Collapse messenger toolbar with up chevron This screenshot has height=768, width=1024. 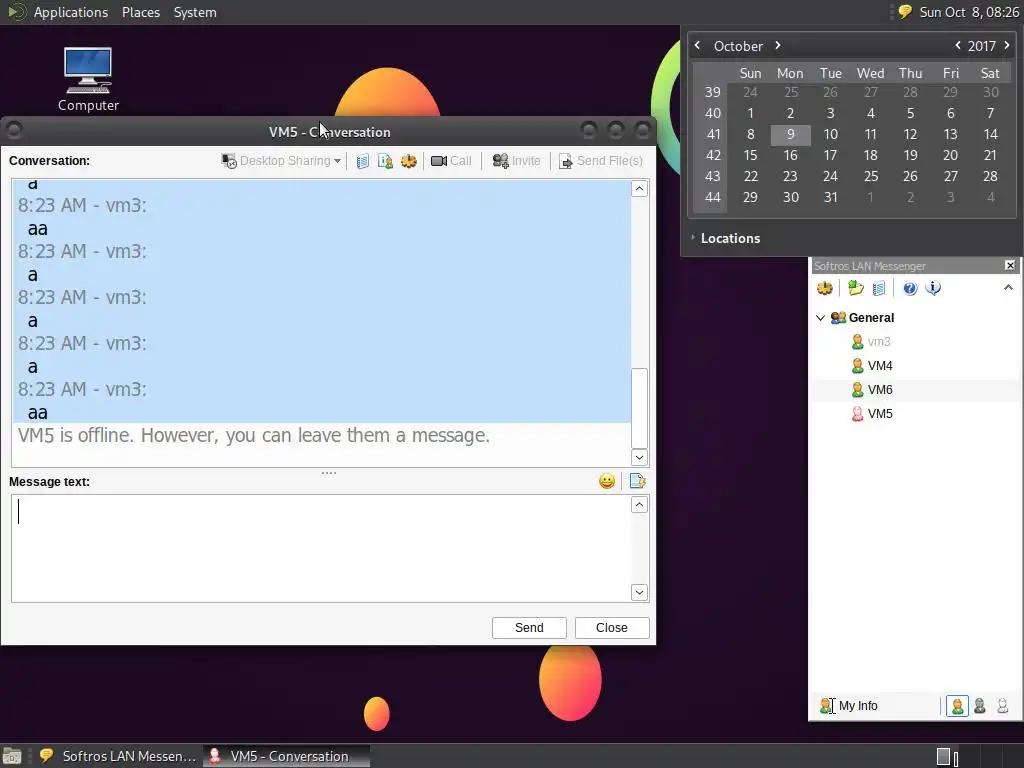1008,287
